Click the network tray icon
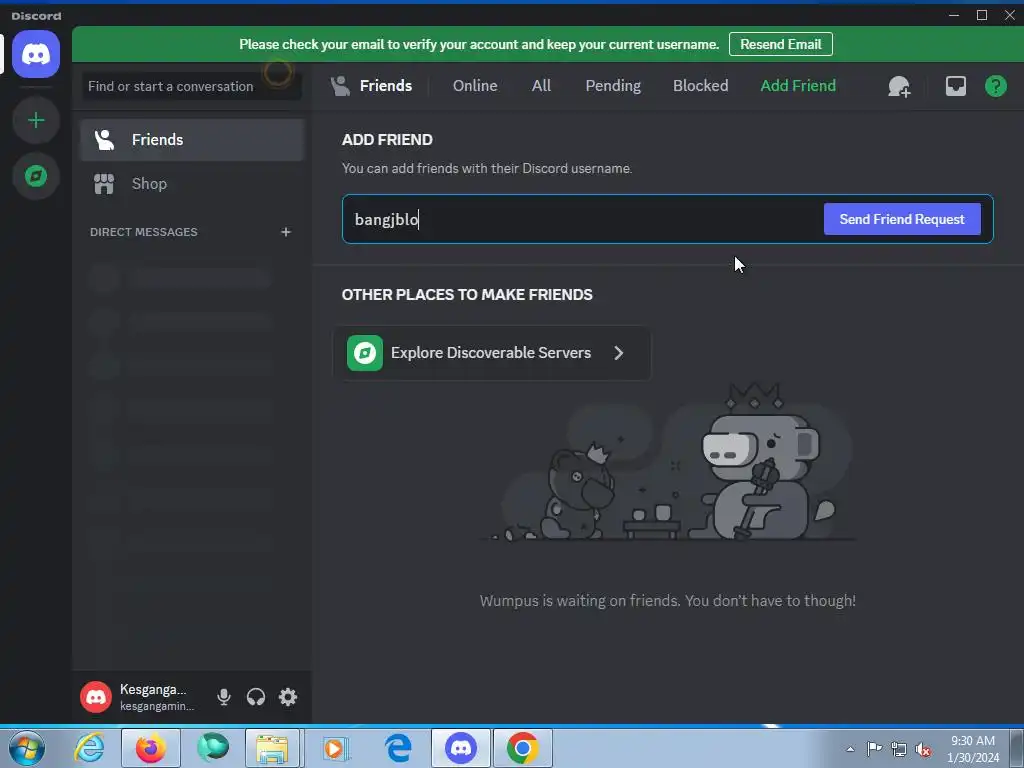Viewport: 1024px width, 768px height. [899, 749]
